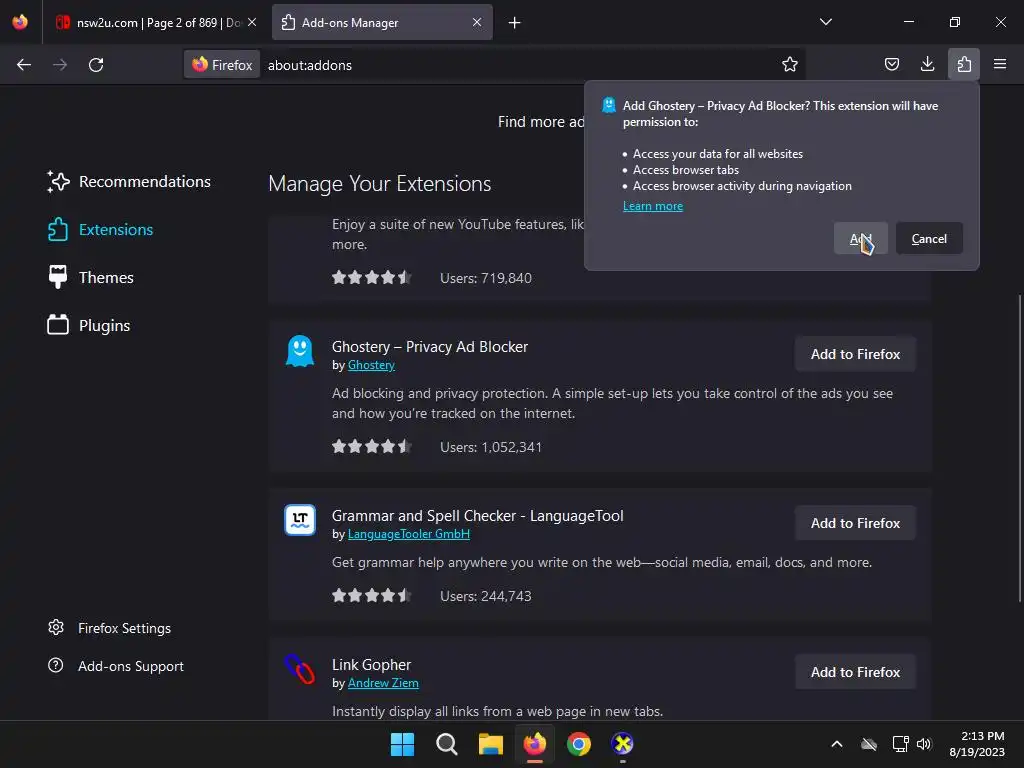Reload the current page

tap(96, 65)
